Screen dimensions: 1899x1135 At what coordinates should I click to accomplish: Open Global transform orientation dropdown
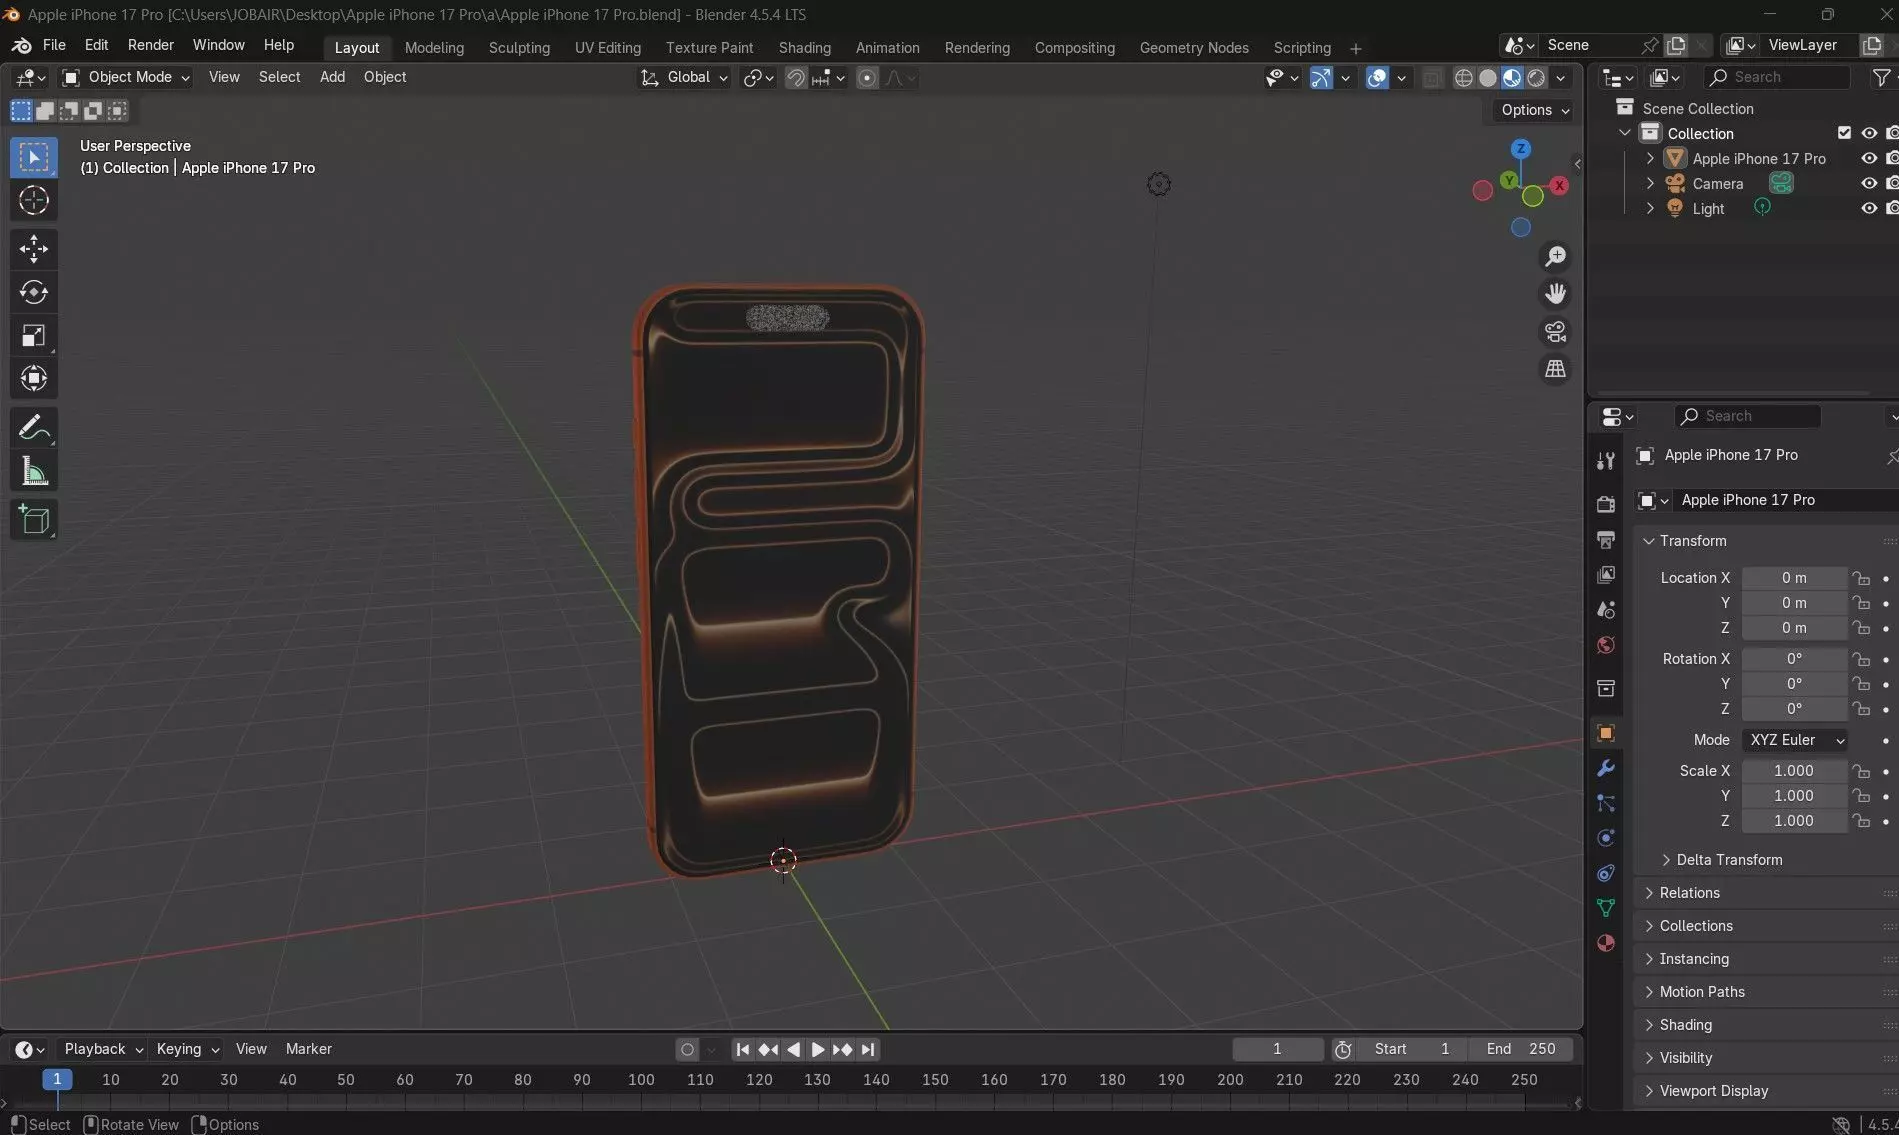click(685, 77)
